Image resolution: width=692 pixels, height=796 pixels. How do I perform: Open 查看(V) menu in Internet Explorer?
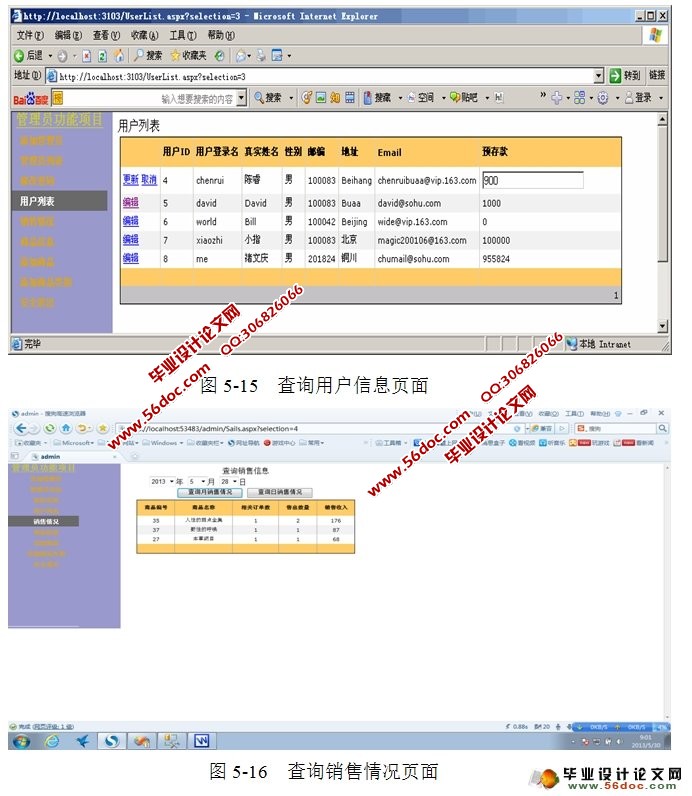tap(106, 35)
